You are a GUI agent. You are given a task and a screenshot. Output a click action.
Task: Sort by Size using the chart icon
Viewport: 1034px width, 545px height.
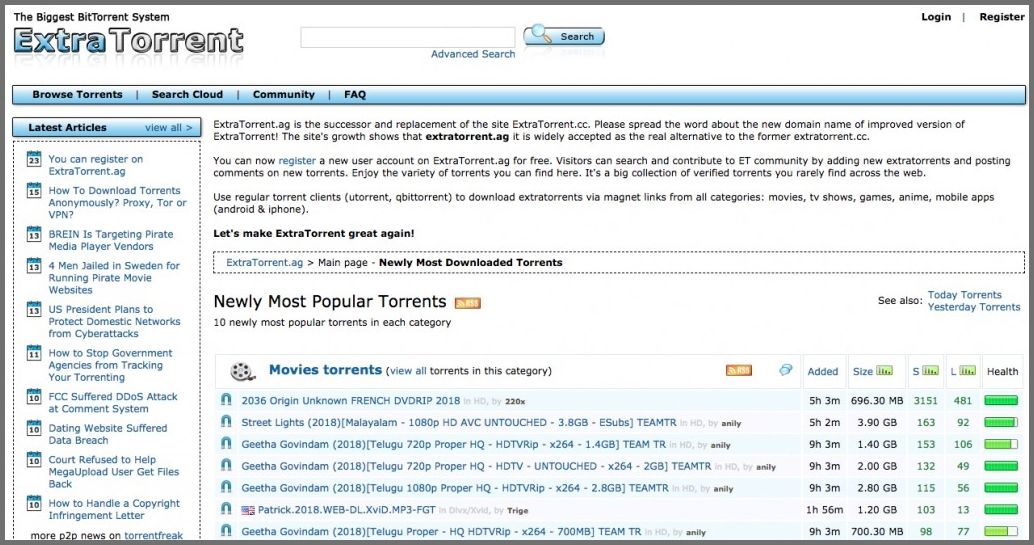coord(884,371)
